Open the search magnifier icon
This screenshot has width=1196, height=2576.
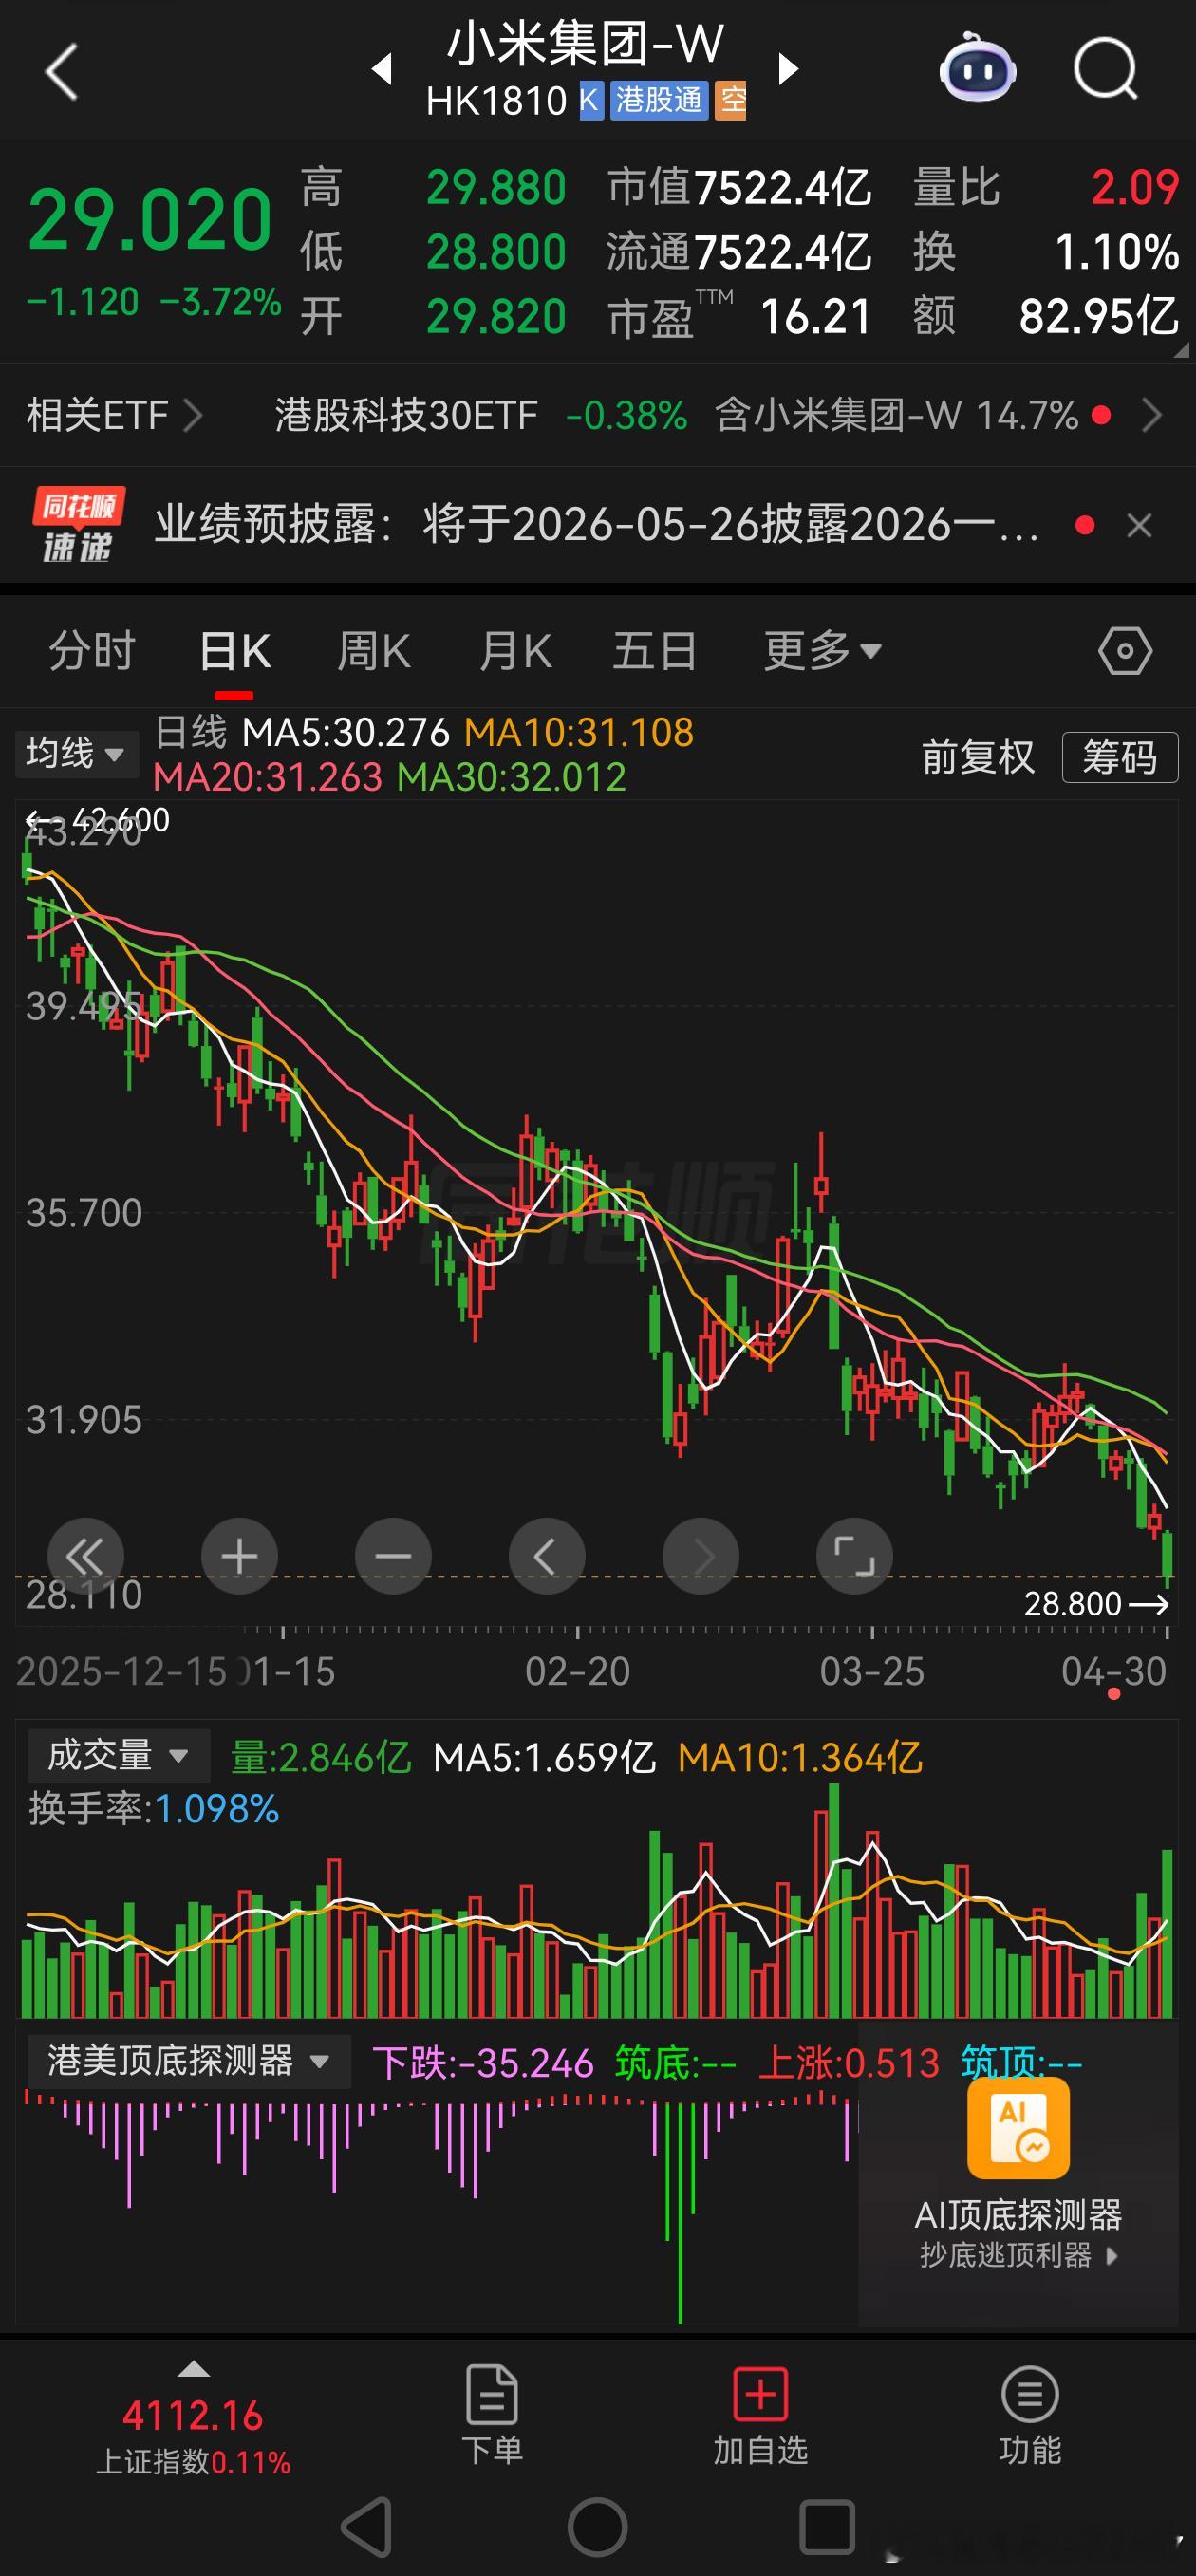tap(1106, 70)
